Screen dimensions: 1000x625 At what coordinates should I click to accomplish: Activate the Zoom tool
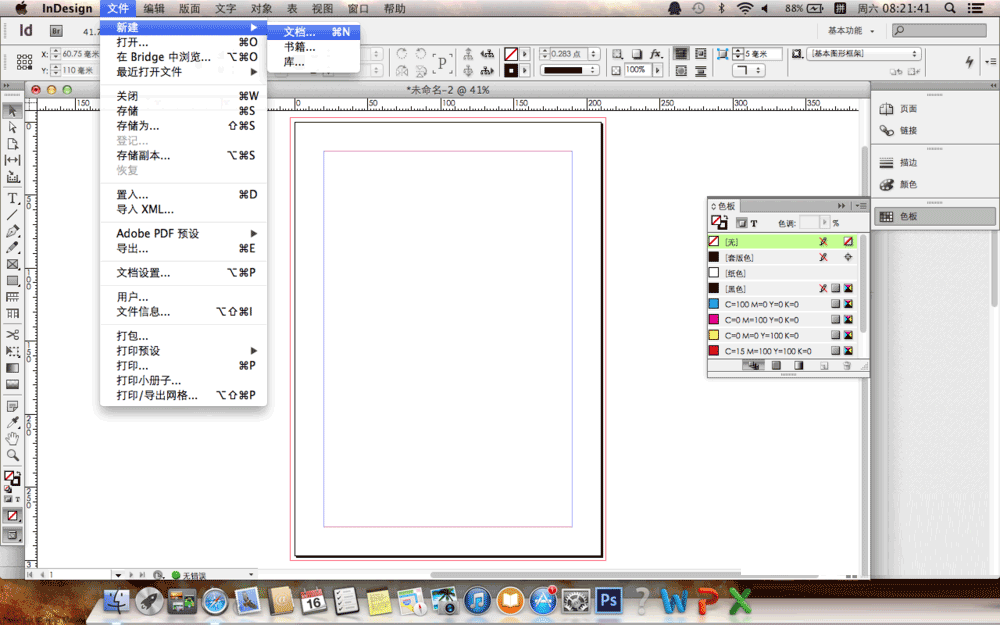10,452
